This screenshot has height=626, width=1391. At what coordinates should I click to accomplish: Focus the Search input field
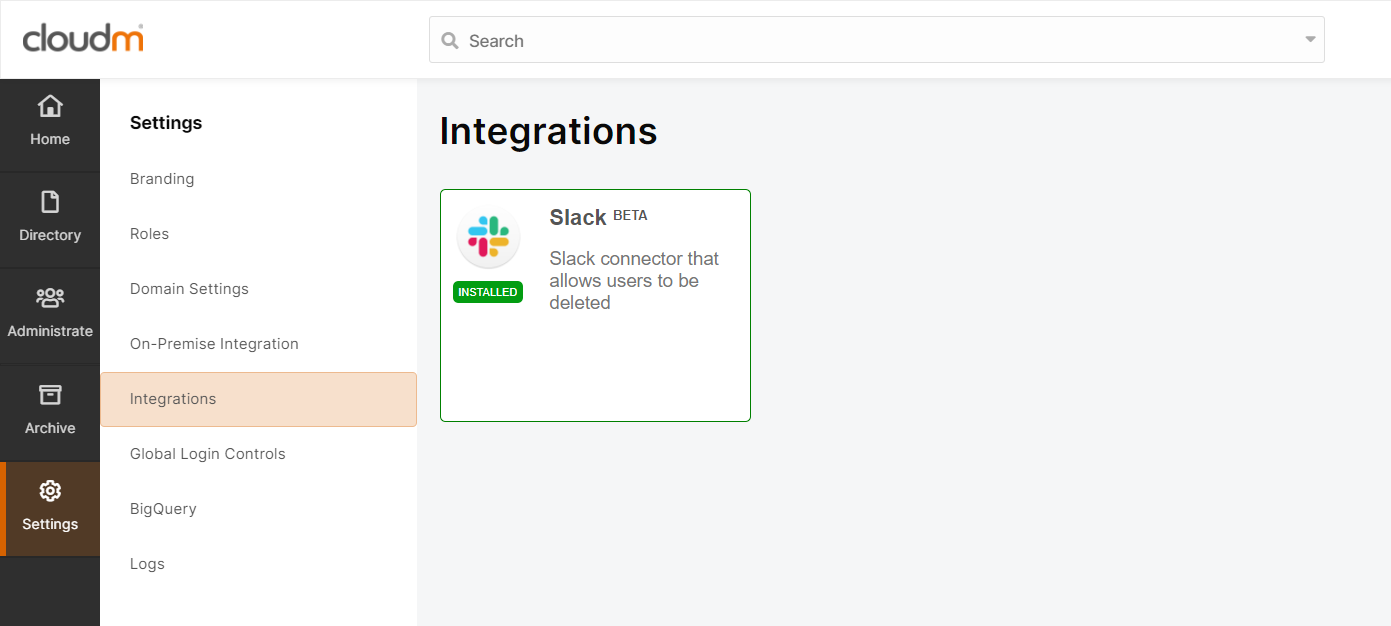coord(877,40)
